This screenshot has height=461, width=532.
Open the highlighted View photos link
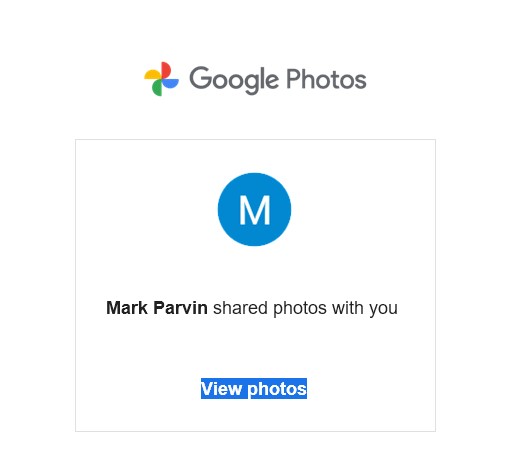tap(254, 388)
